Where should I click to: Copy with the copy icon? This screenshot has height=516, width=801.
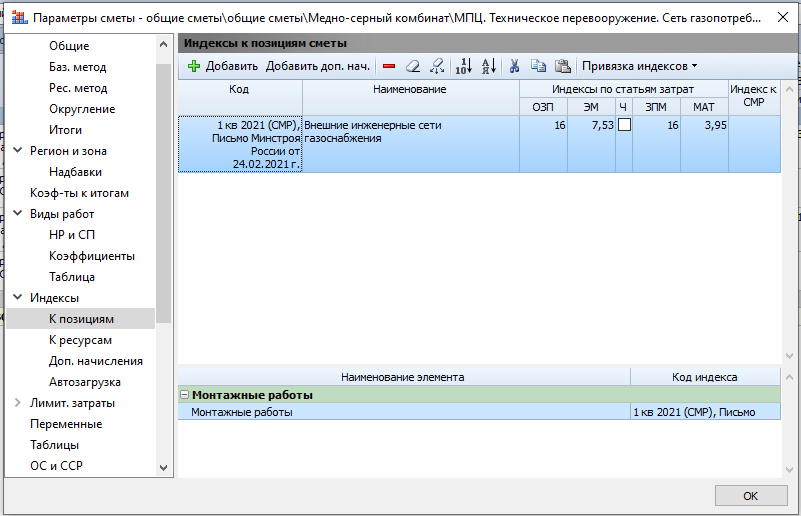click(538, 66)
